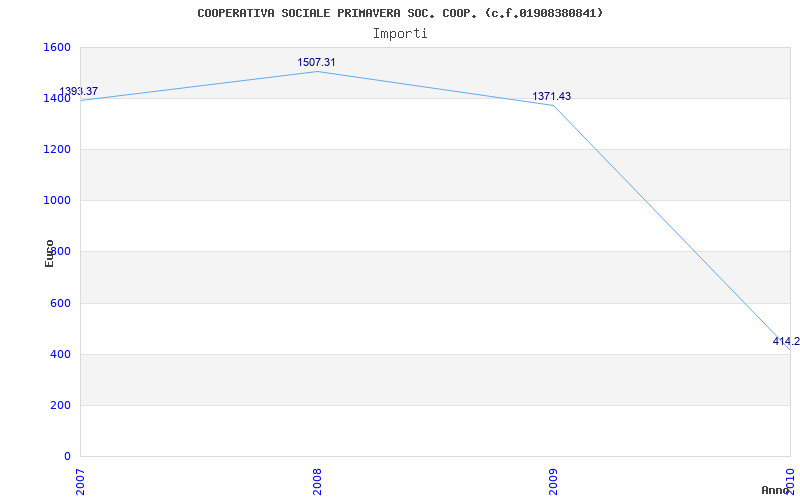Click the Euro y-axis label
The height and width of the screenshot is (500, 800).
point(49,253)
